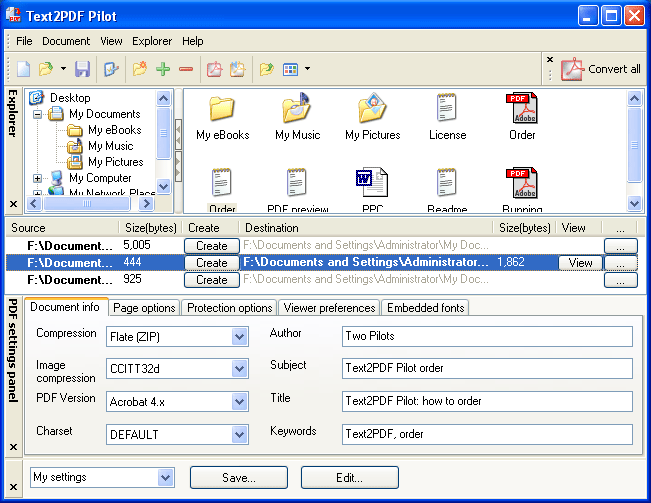
Task: Select the Running PDF file icon
Action: pos(522,183)
